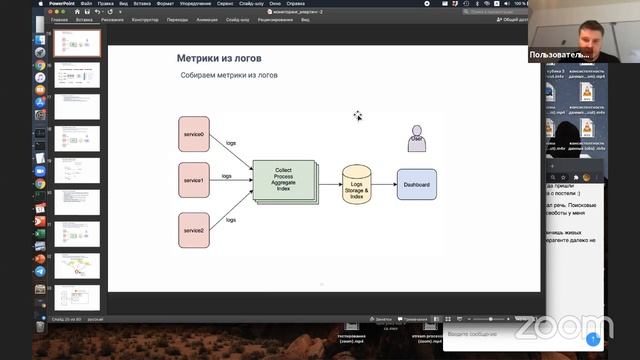The width and height of the screenshot is (640, 360).
Task: Open the Правка menu
Action: (105, 3)
